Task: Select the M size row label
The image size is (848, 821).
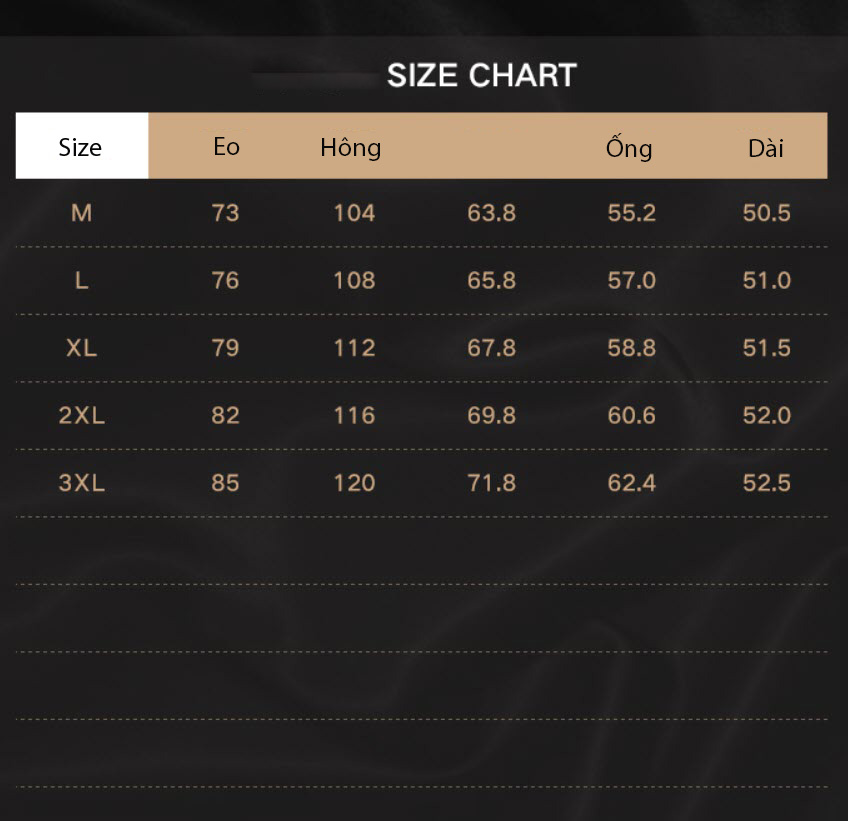Action: (x=82, y=213)
